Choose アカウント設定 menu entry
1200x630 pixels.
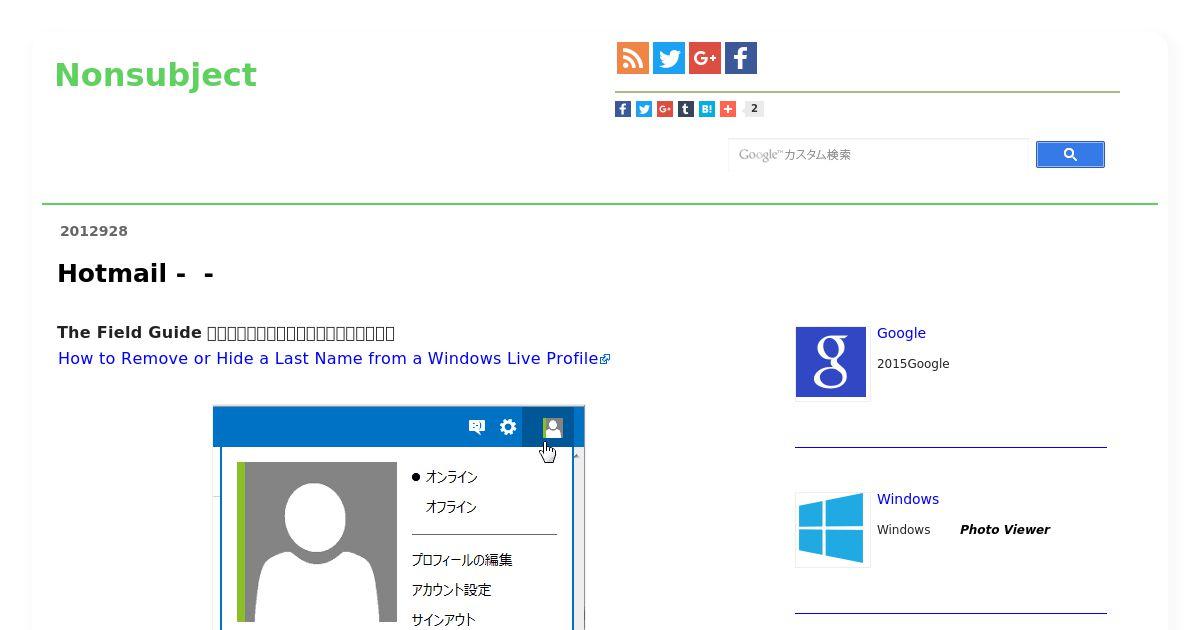pos(451,590)
